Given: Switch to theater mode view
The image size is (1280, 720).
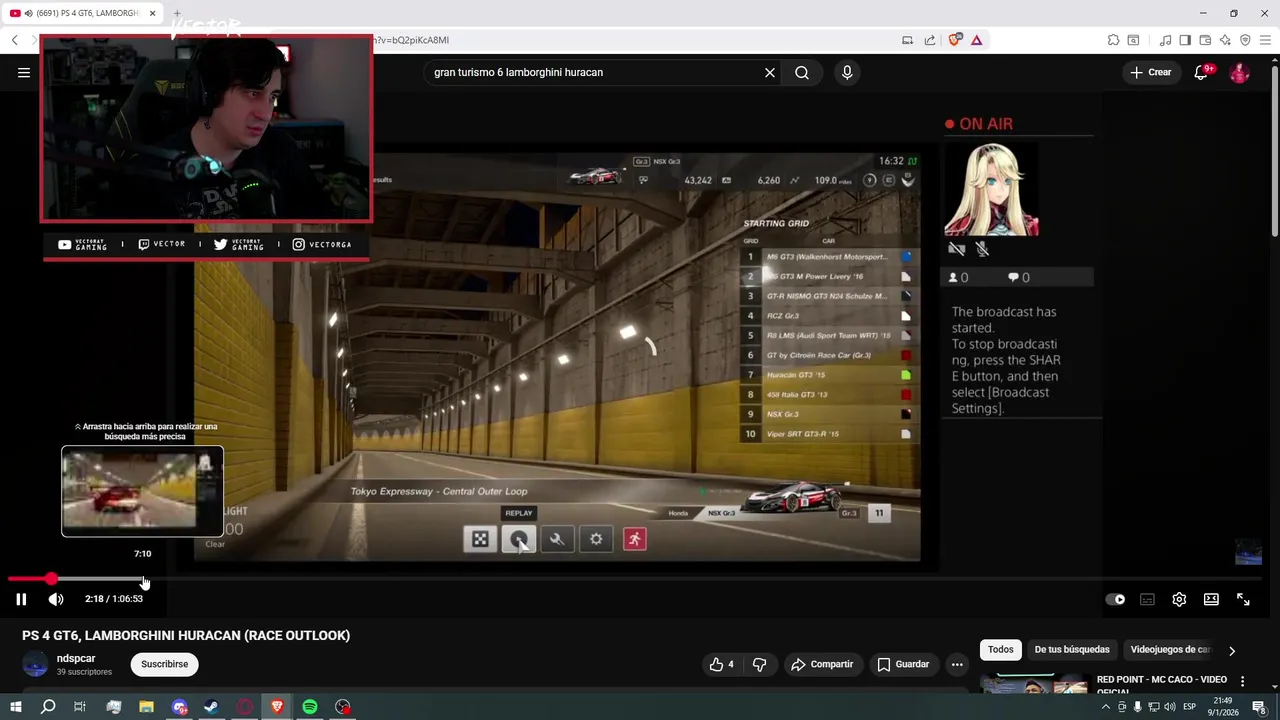Looking at the screenshot, I should [1211, 599].
